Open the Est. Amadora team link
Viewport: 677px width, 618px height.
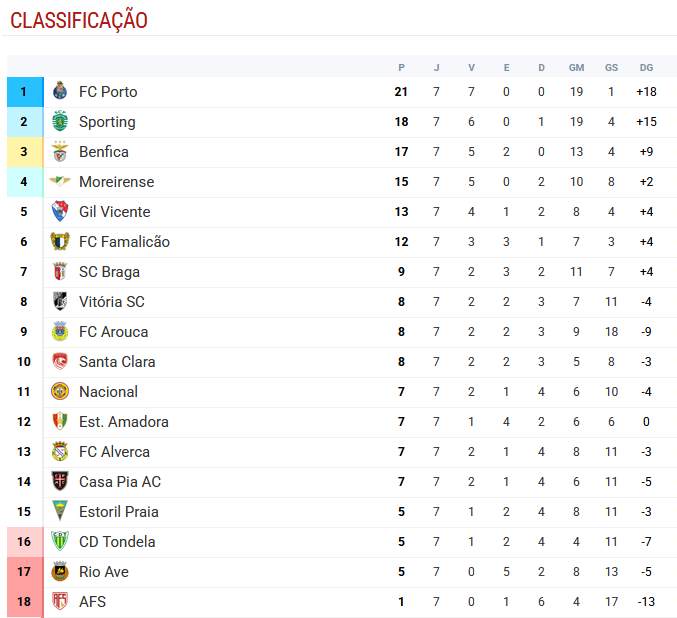[123, 422]
